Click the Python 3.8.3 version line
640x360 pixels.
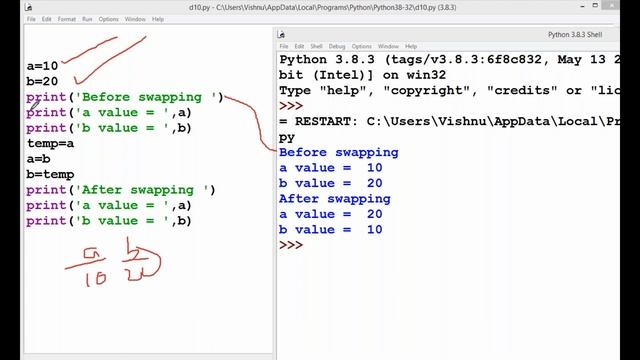pyautogui.click(x=449, y=60)
